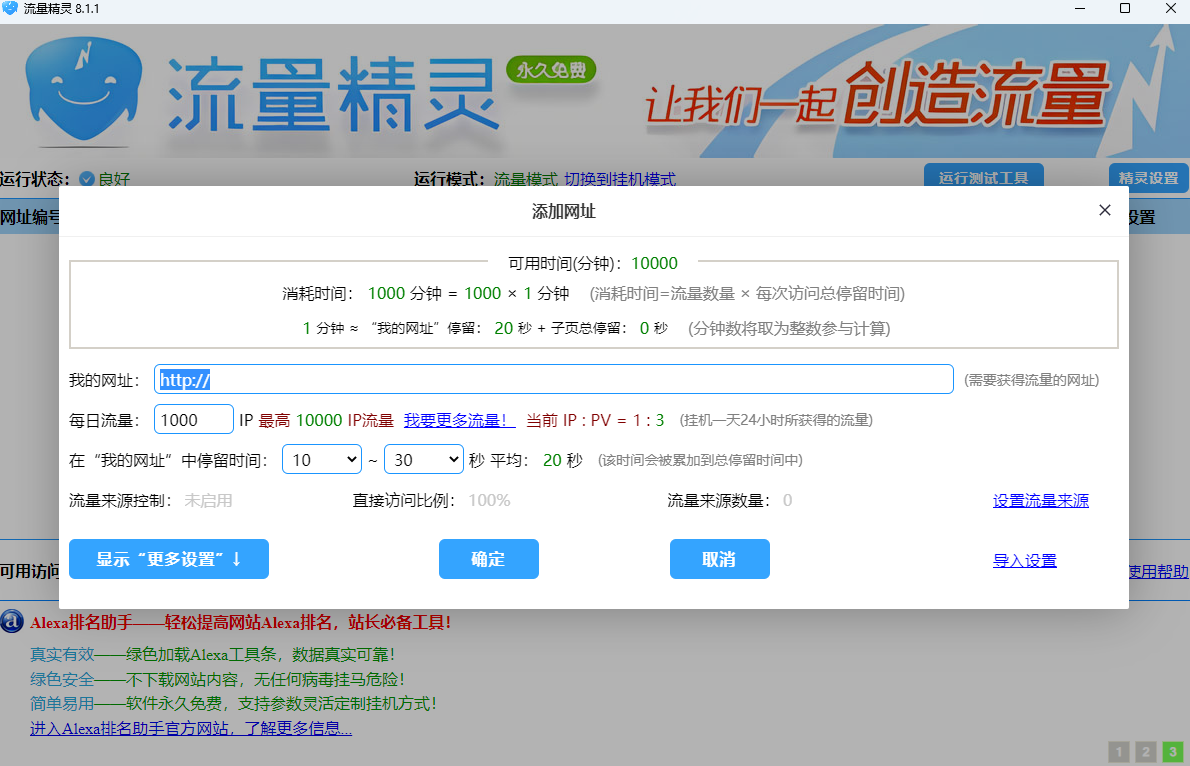Focus the 每日流量 input showing 1000
Image resolution: width=1190 pixels, height=766 pixels.
tap(194, 419)
